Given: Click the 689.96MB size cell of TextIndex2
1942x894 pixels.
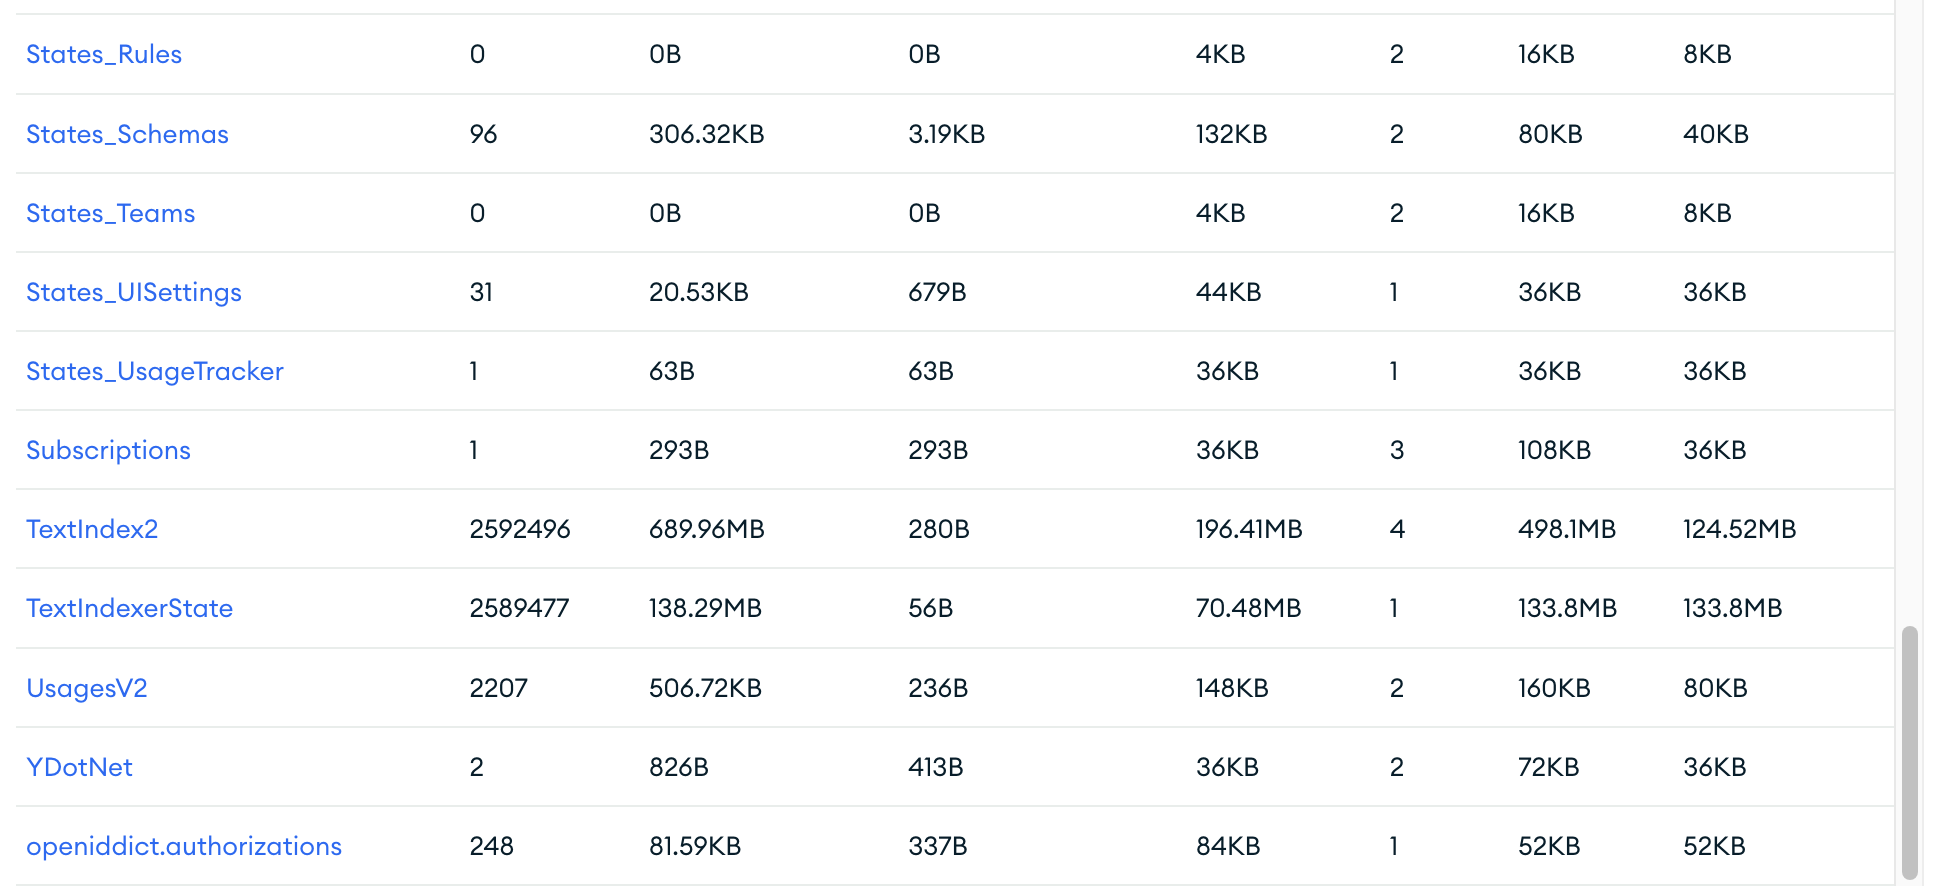Looking at the screenshot, I should click(707, 529).
